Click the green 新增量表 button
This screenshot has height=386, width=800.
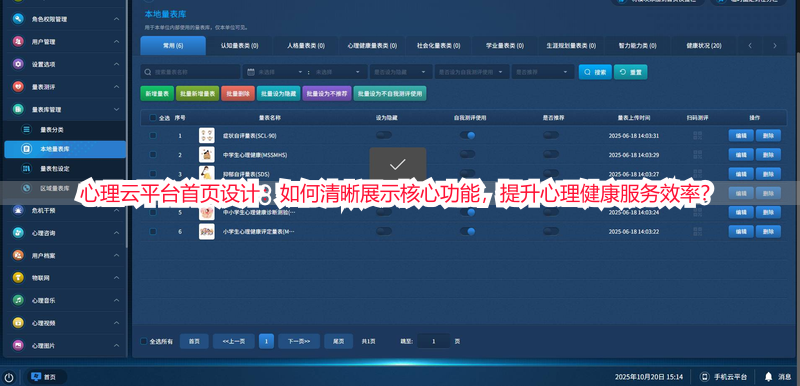coord(157,94)
